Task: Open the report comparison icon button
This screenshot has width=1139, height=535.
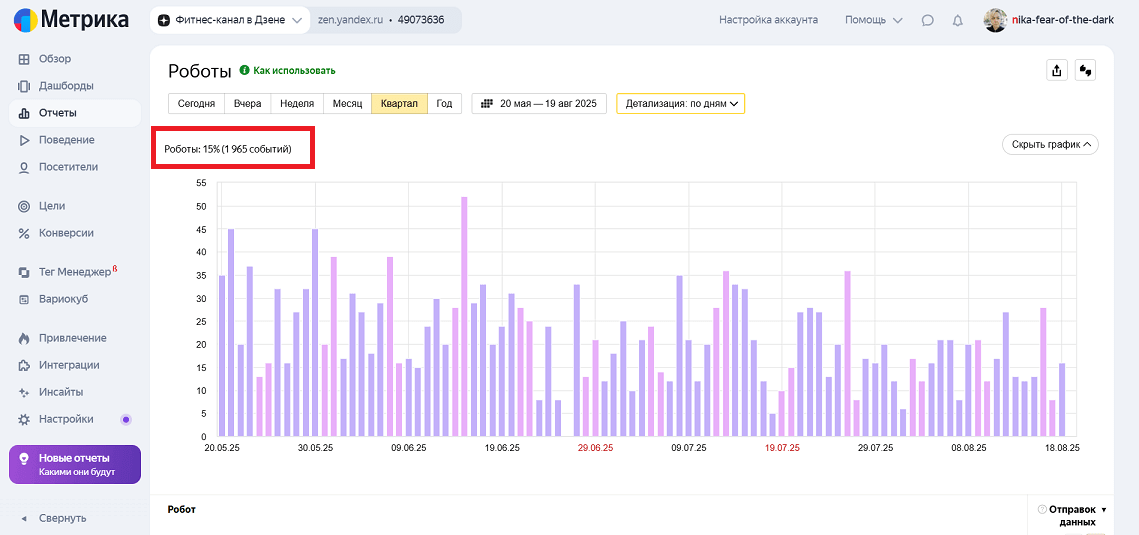Action: 1086,70
